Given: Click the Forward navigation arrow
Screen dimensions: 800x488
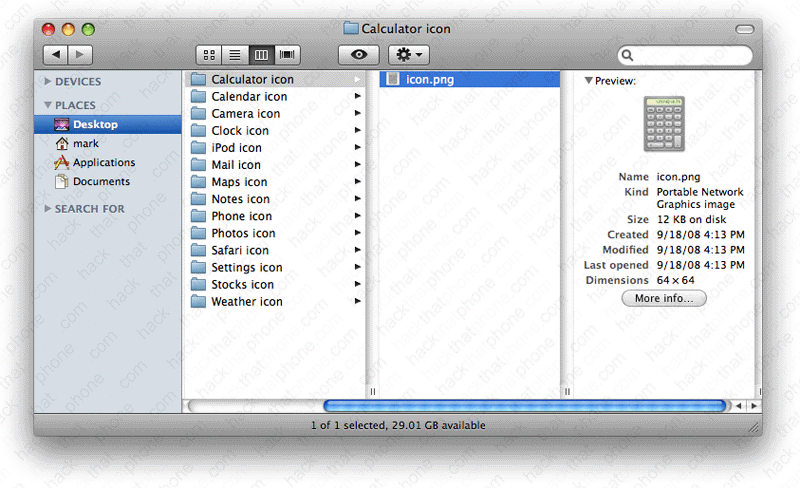Looking at the screenshot, I should coord(80,55).
